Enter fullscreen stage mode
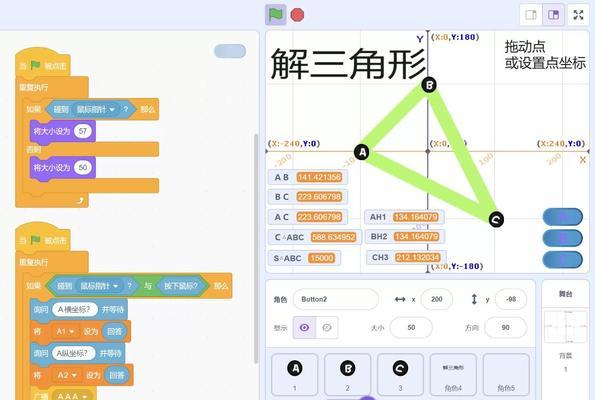595x400 pixels. [x=578, y=15]
